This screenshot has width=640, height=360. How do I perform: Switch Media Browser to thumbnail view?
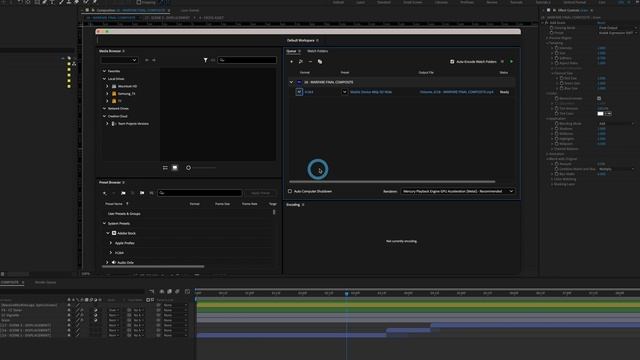175,168
